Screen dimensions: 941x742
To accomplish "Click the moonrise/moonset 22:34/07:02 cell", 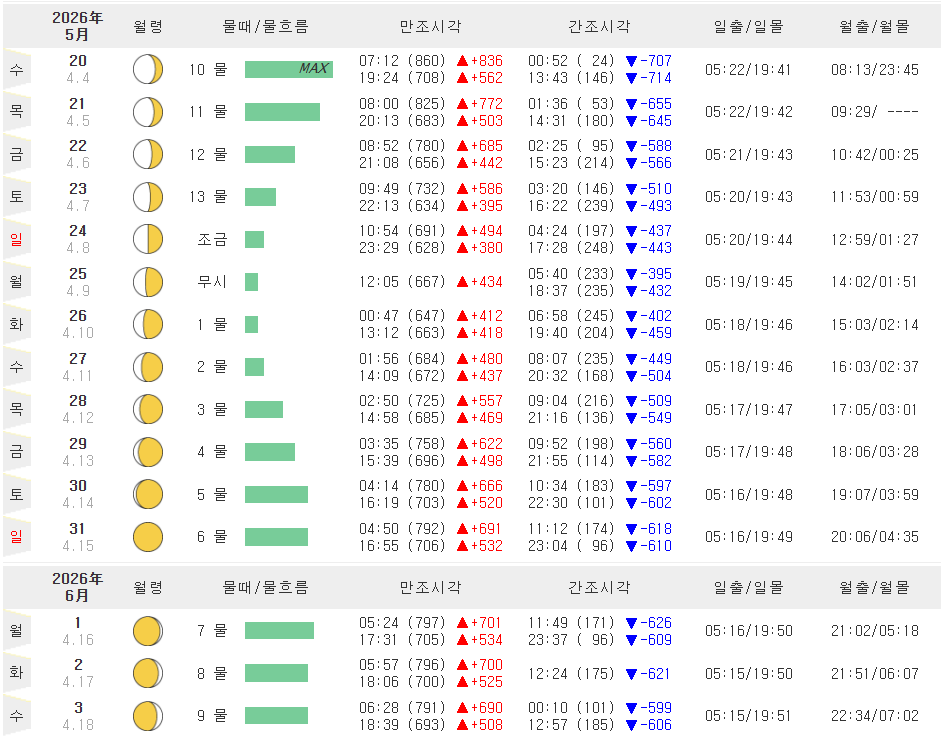I will (874, 716).
